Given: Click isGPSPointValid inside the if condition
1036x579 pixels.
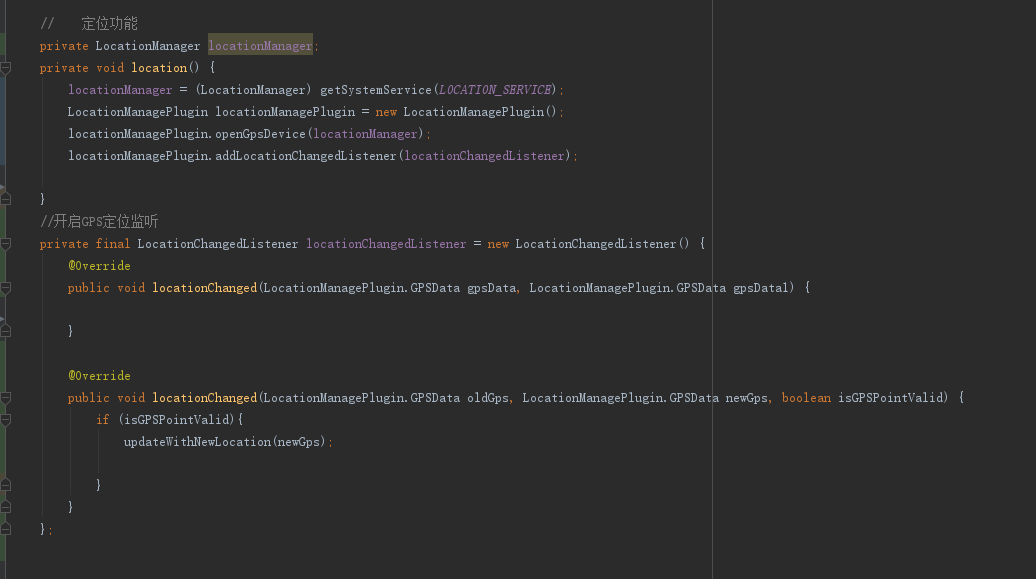Looking at the screenshot, I should pyautogui.click(x=176, y=420).
